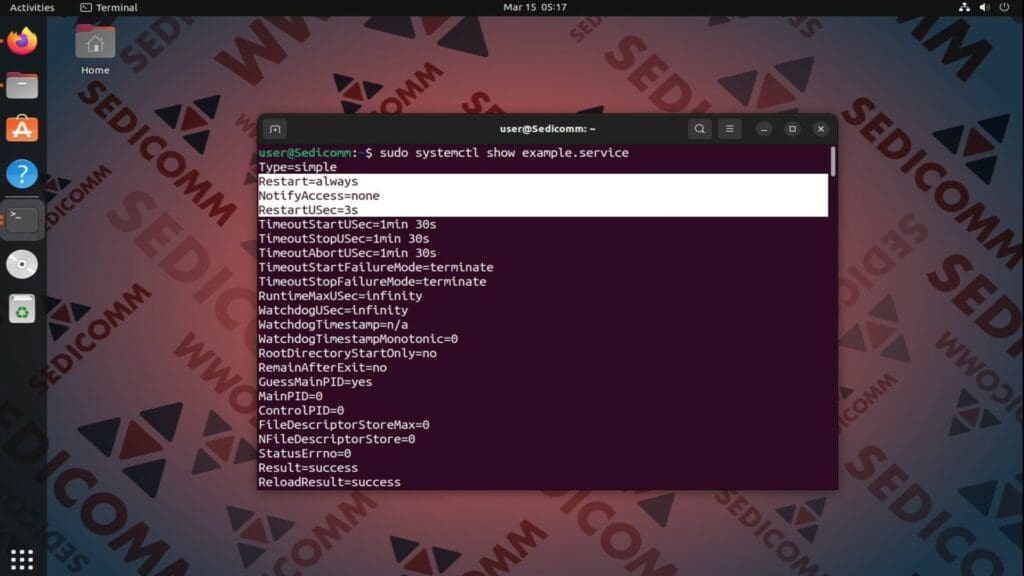This screenshot has width=1024, height=576.
Task: Open the Home desktop folder
Action: (x=95, y=50)
